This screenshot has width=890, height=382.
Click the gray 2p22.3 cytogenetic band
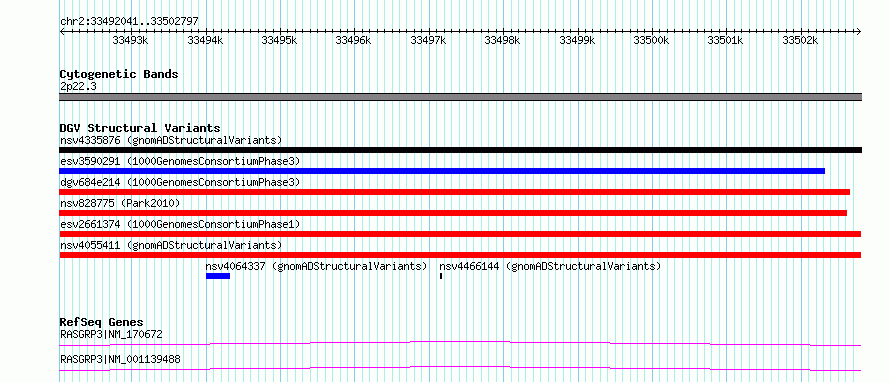coord(460,97)
